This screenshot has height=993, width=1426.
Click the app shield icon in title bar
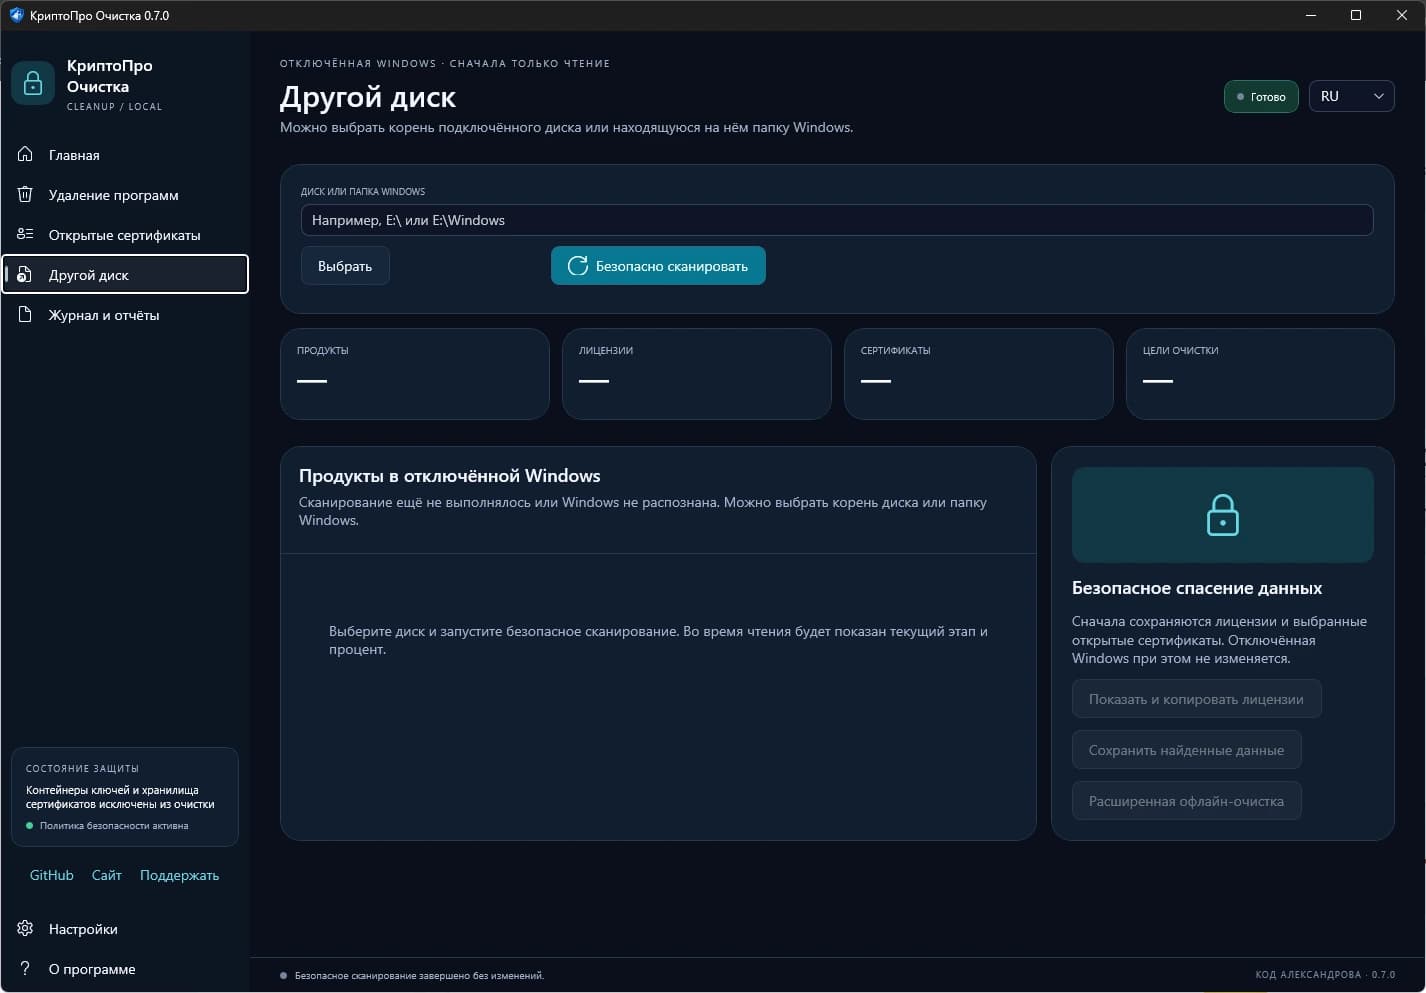click(16, 15)
